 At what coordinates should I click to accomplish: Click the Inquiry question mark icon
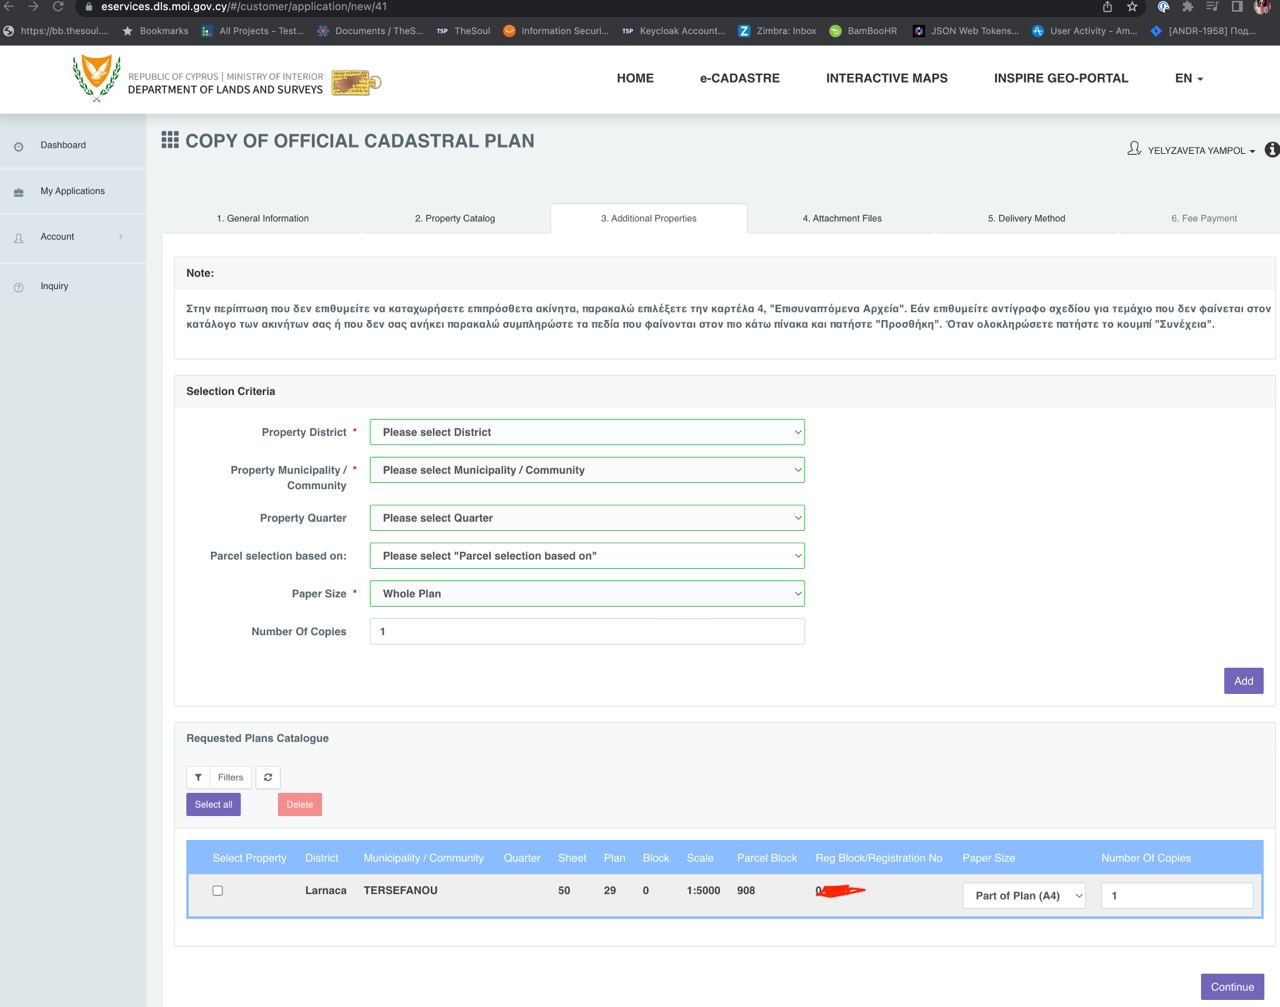point(19,287)
